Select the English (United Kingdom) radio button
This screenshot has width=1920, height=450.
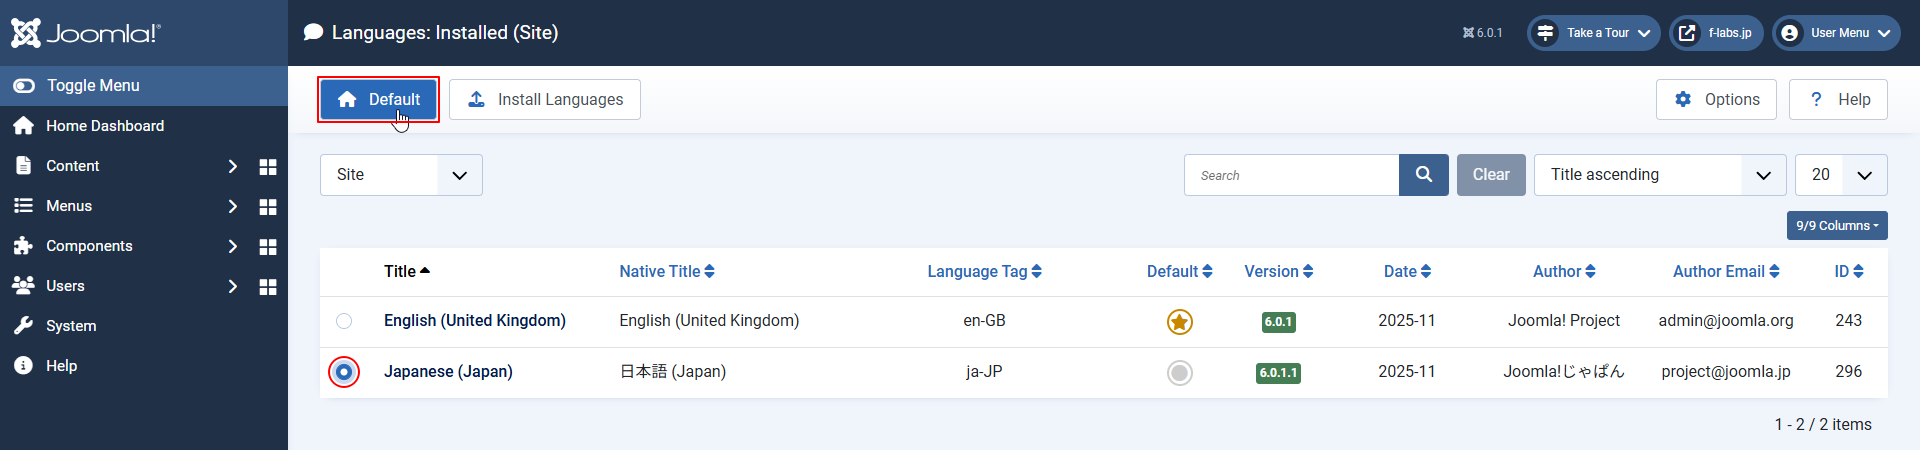pyautogui.click(x=344, y=321)
